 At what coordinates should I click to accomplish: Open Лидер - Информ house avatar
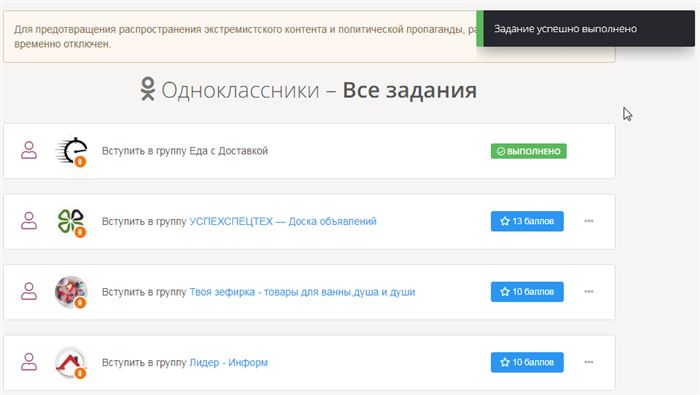71,362
